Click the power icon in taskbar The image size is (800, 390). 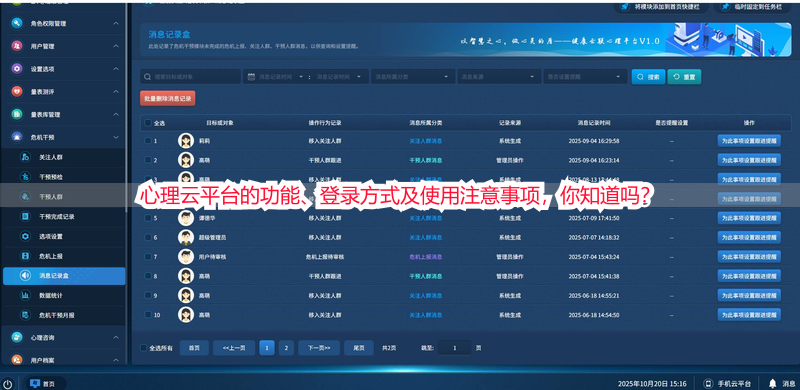pos(8,384)
